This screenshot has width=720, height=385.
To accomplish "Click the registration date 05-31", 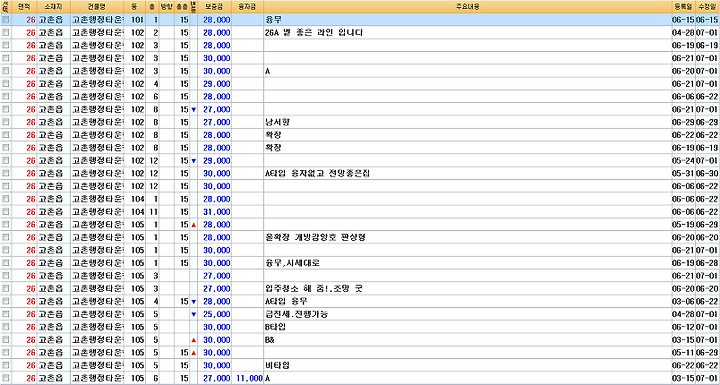I will pos(683,174).
